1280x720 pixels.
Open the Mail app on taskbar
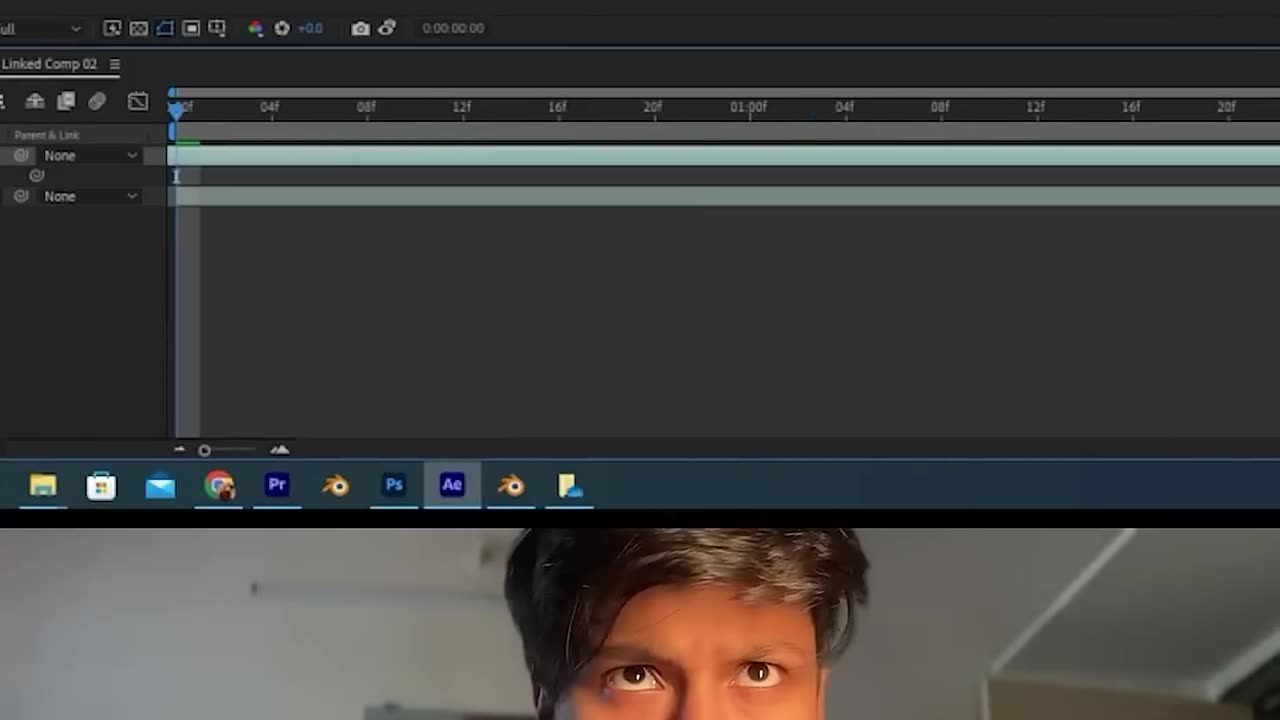[160, 486]
